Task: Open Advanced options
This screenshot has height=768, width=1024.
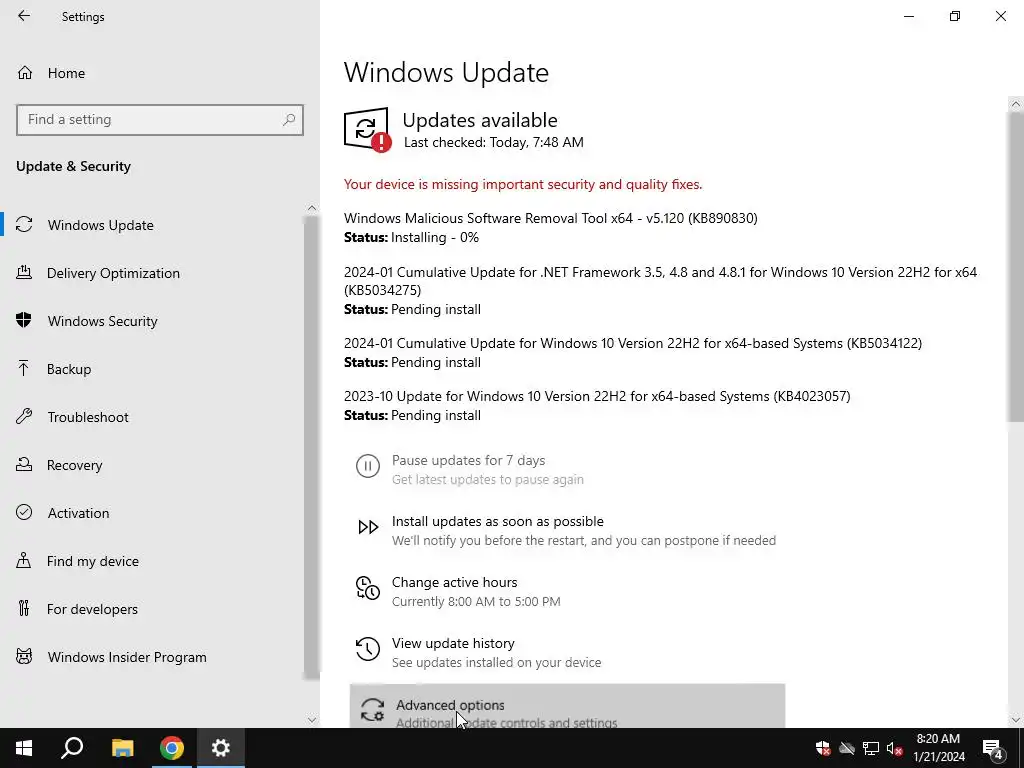Action: pyautogui.click(x=567, y=706)
